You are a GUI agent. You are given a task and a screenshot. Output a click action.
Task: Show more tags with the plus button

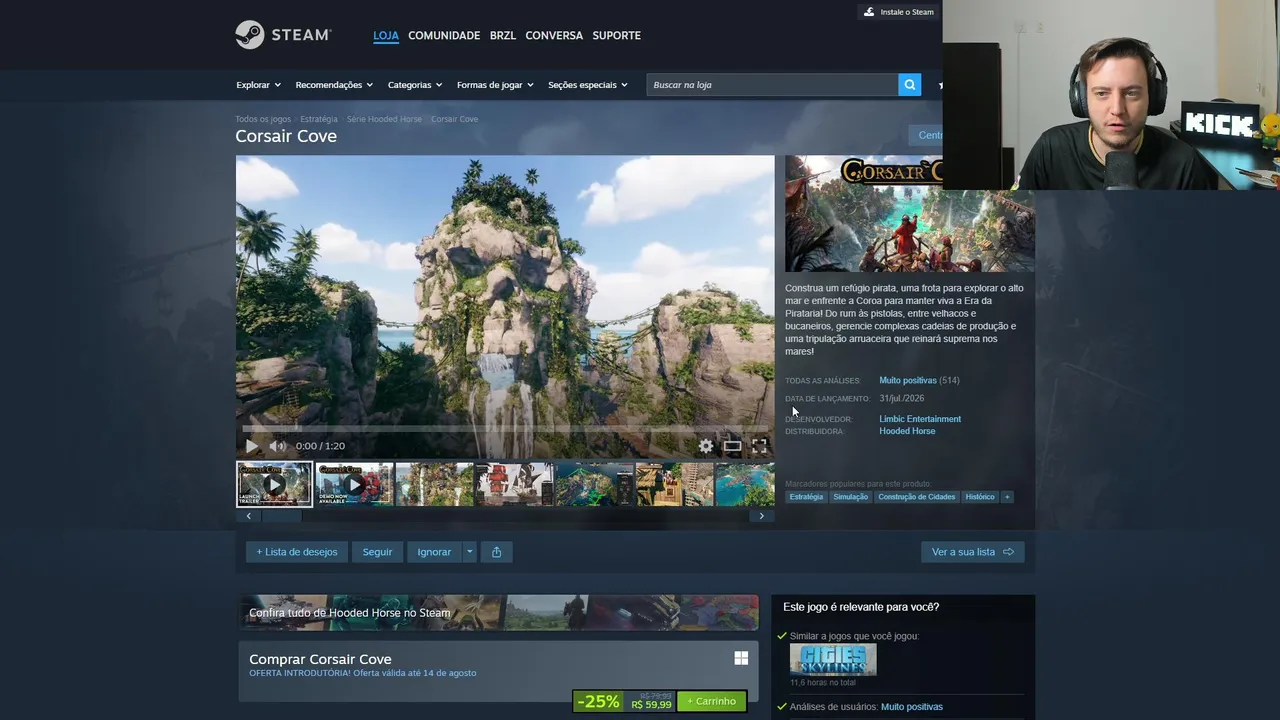click(1007, 497)
